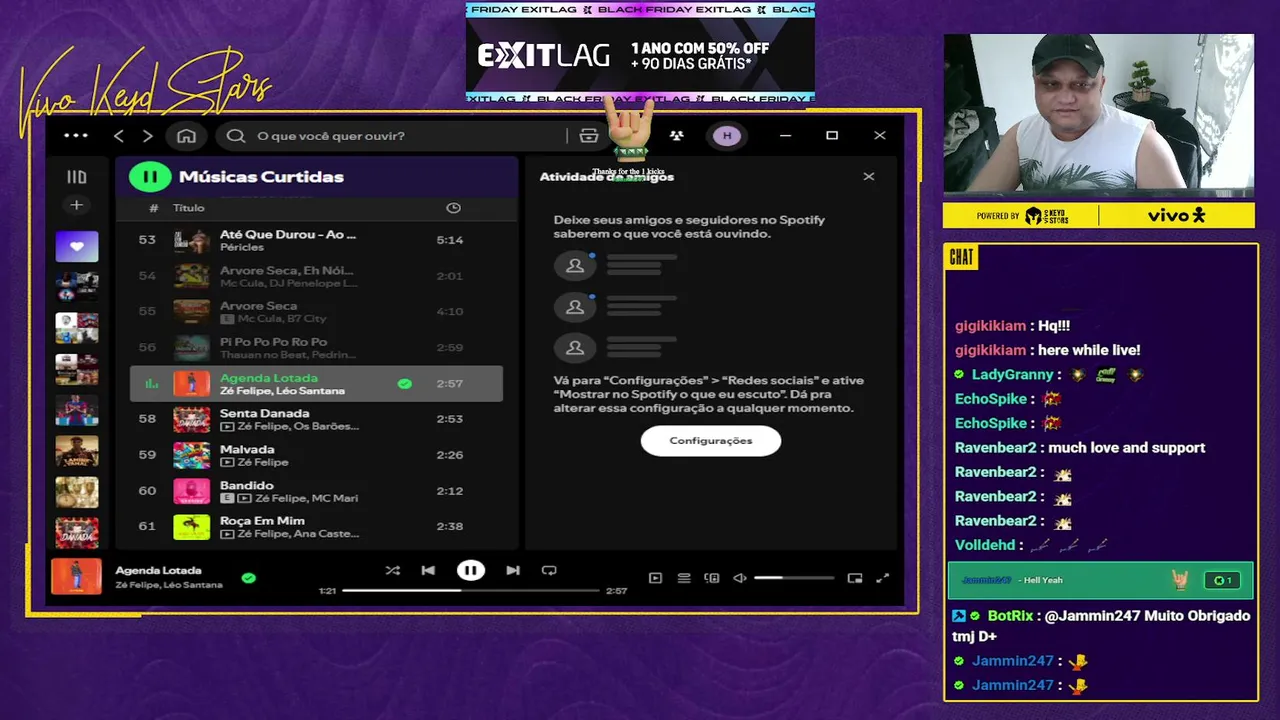Close the 'Atividade de amigos' panel

coord(869,176)
